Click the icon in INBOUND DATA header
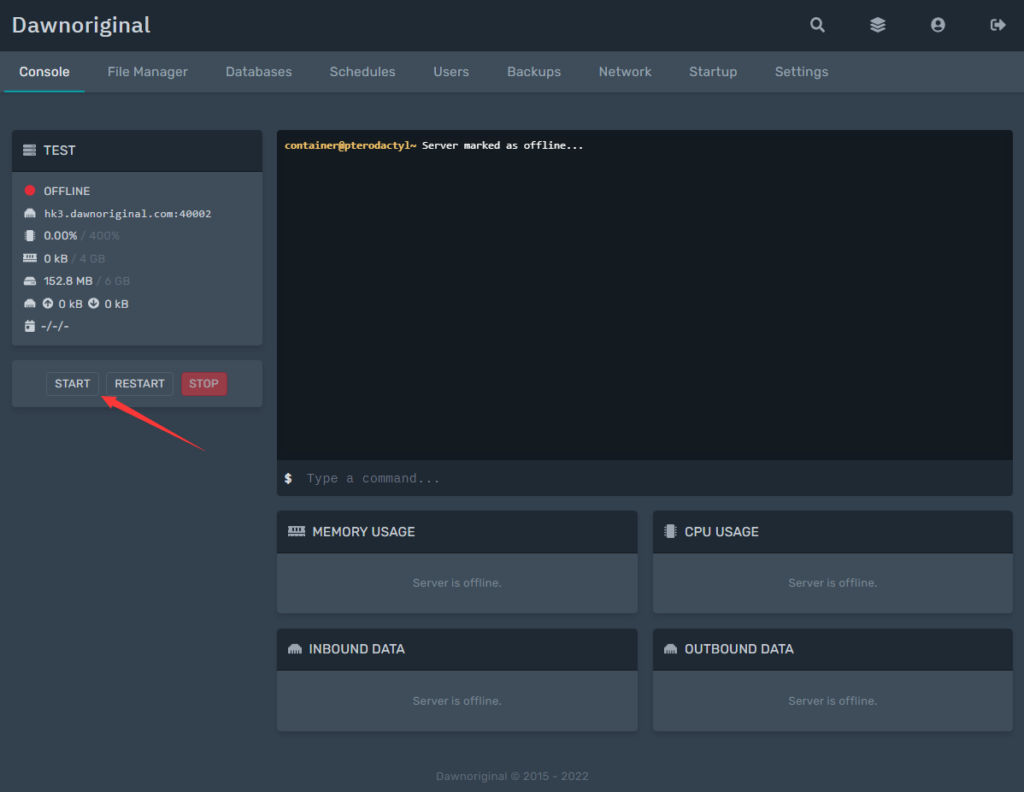Viewport: 1024px width, 792px height. click(295, 649)
